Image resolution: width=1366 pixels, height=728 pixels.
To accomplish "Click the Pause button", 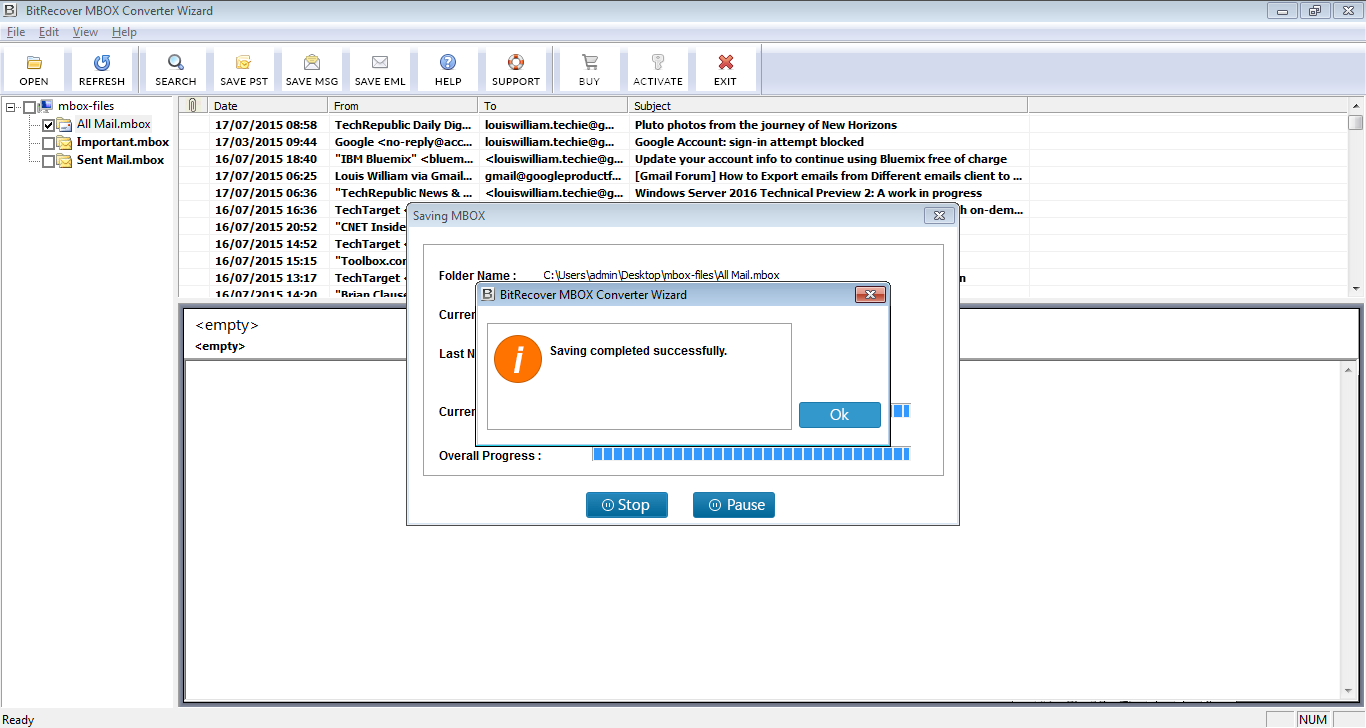I will (x=734, y=505).
